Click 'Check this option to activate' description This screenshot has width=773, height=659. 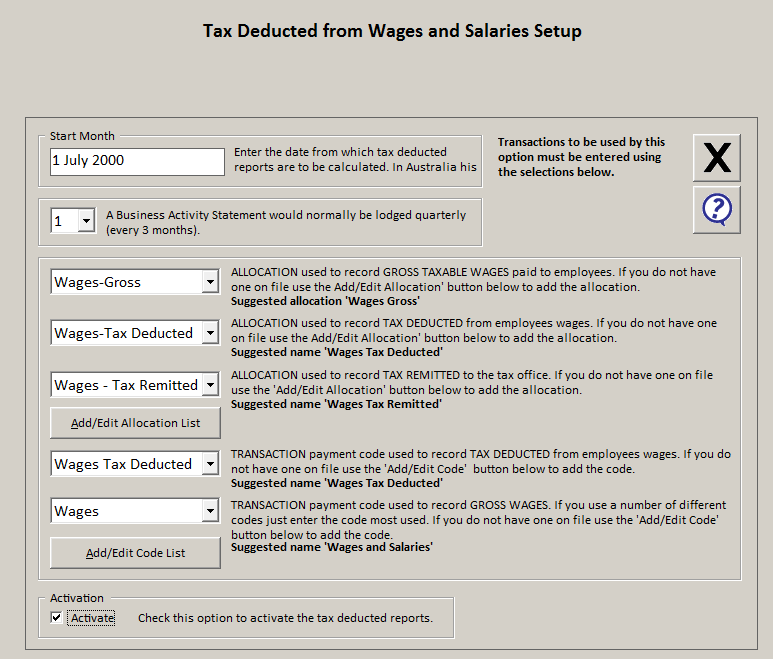coord(285,618)
